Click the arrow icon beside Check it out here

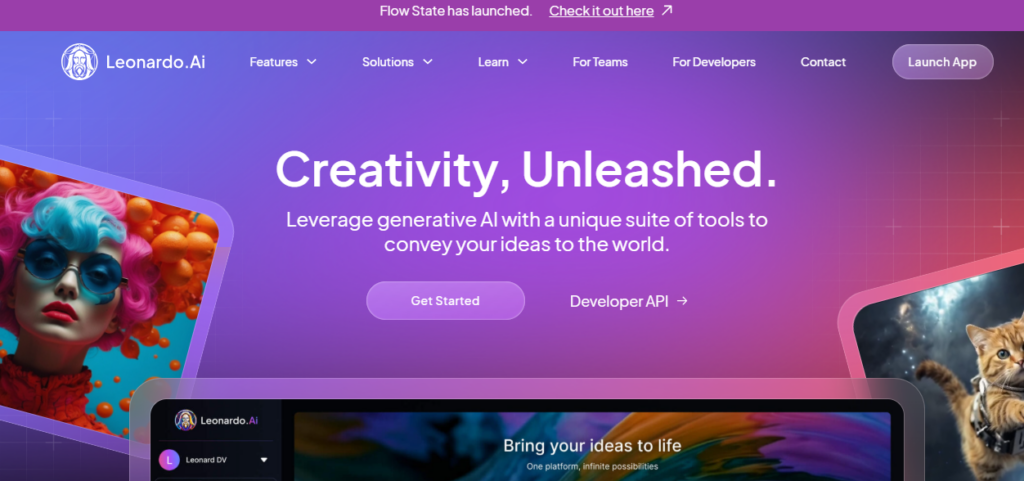pos(667,10)
